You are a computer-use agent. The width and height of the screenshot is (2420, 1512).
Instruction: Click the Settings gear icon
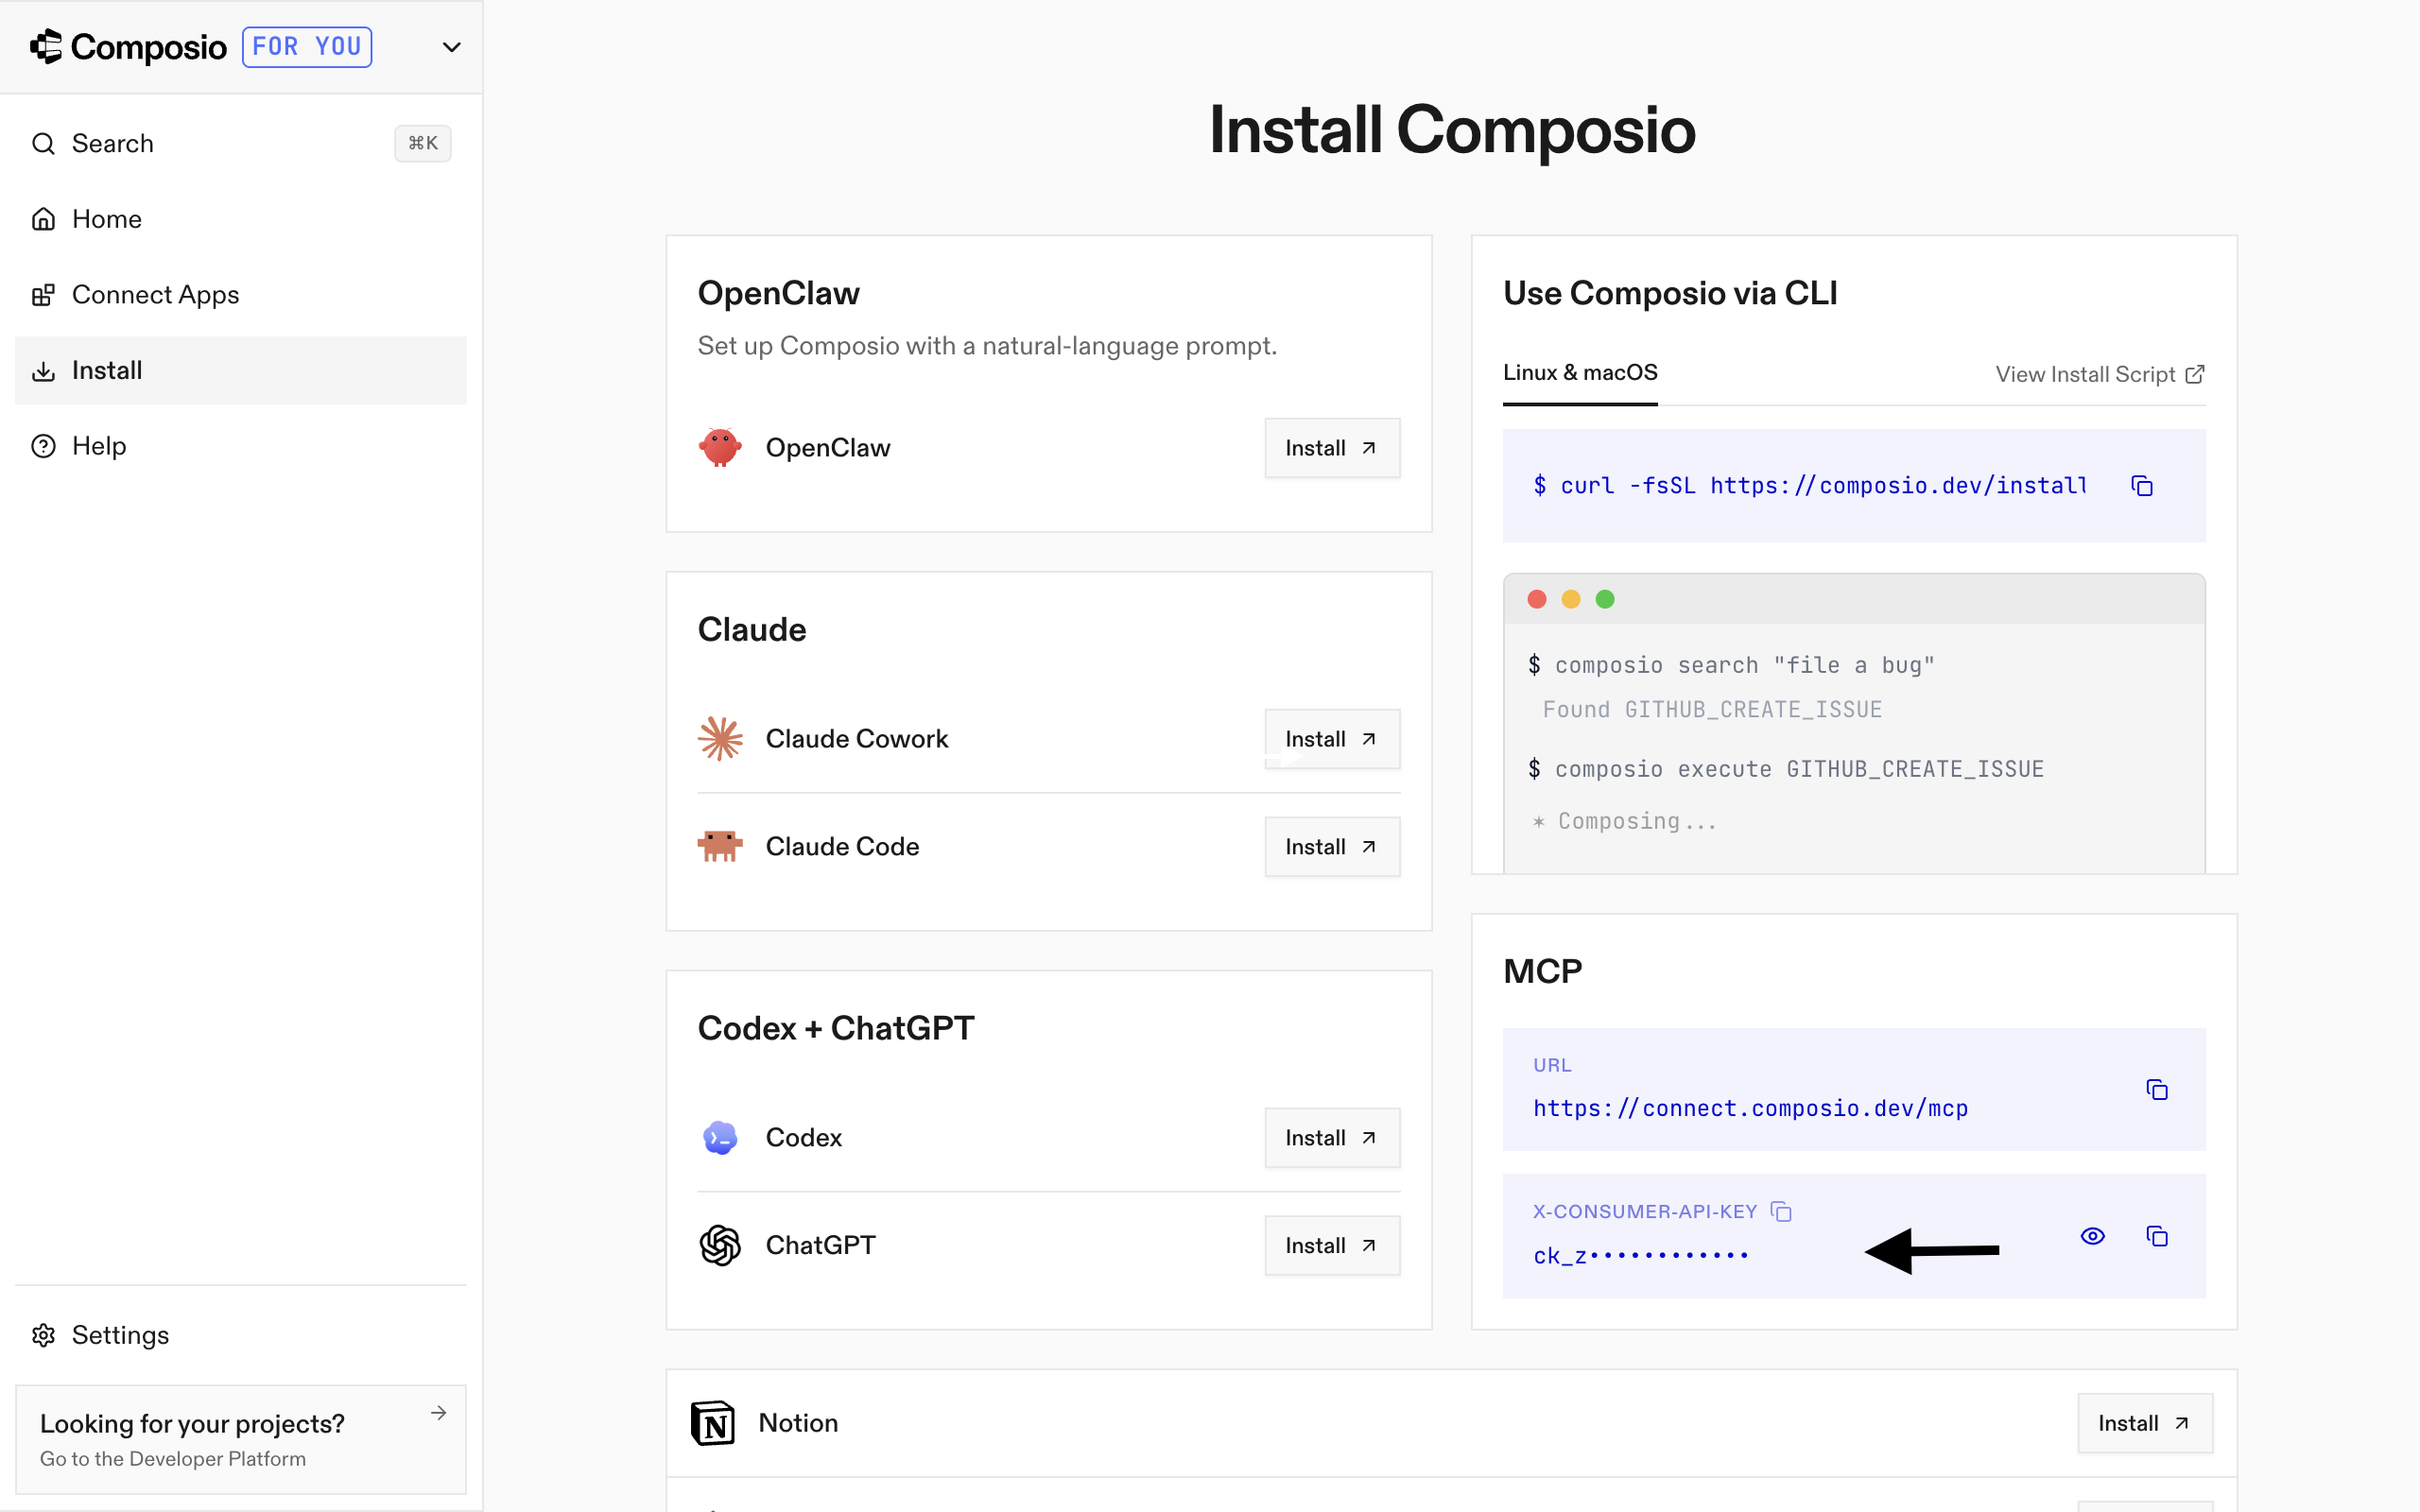click(43, 1335)
